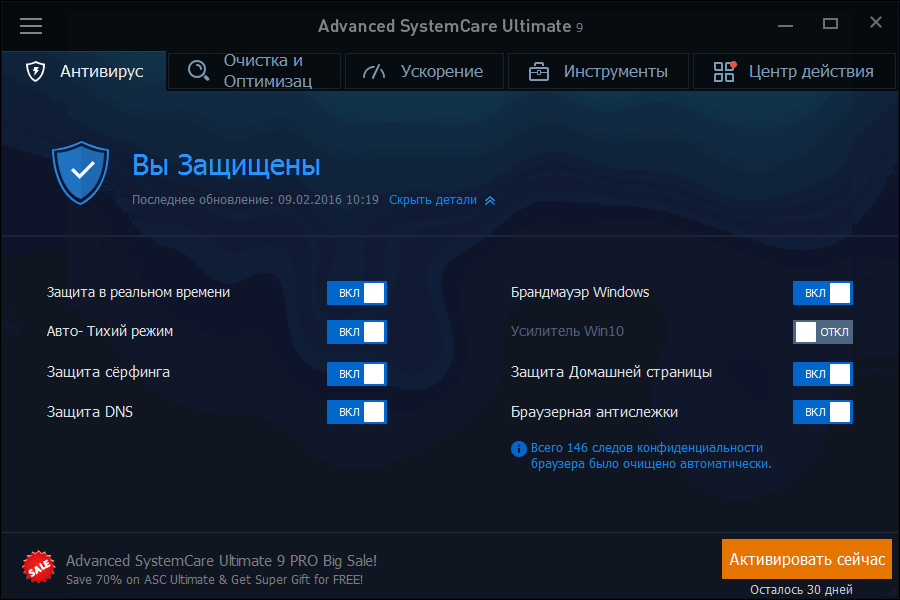
Task: Click the Скрыть детали link
Action: (434, 200)
